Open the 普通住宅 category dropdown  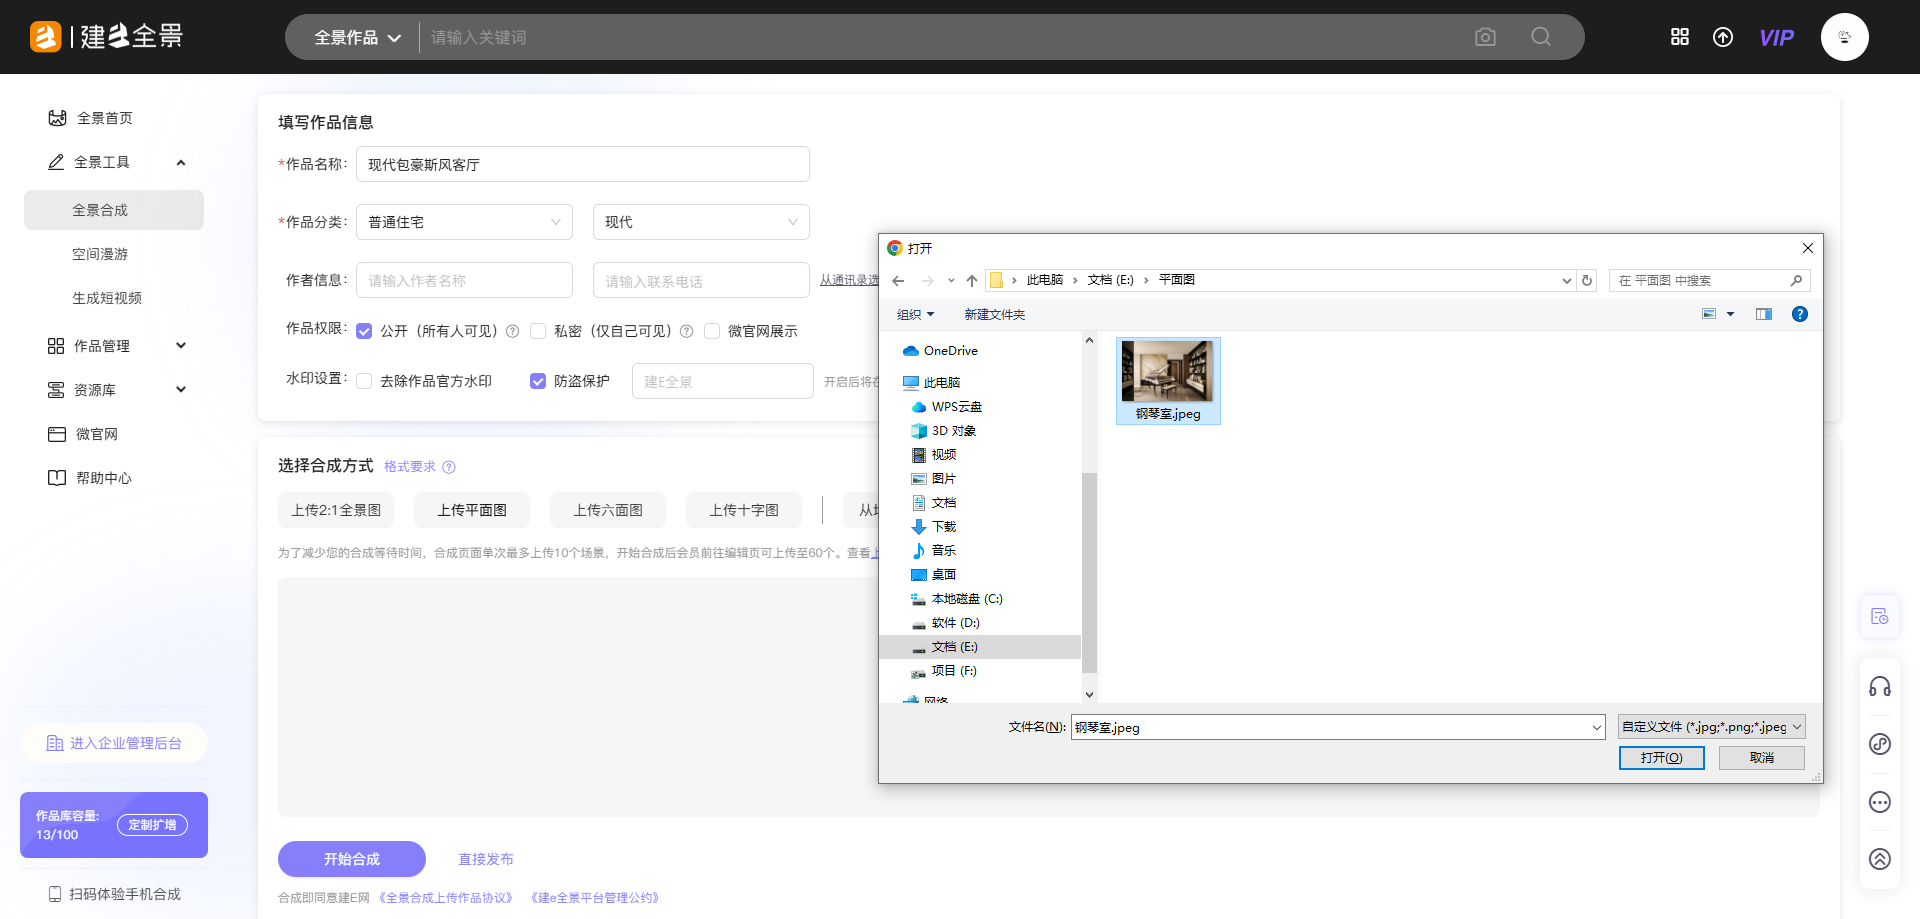click(464, 222)
